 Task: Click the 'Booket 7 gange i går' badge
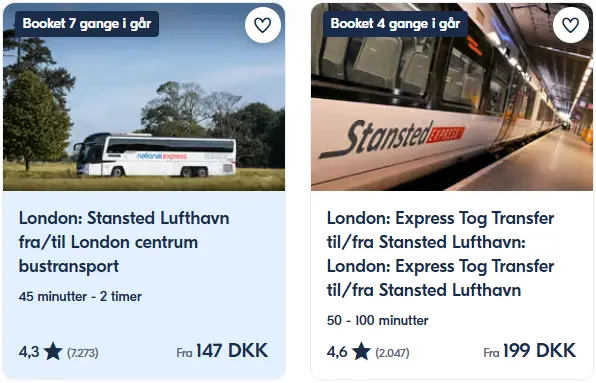87,24
